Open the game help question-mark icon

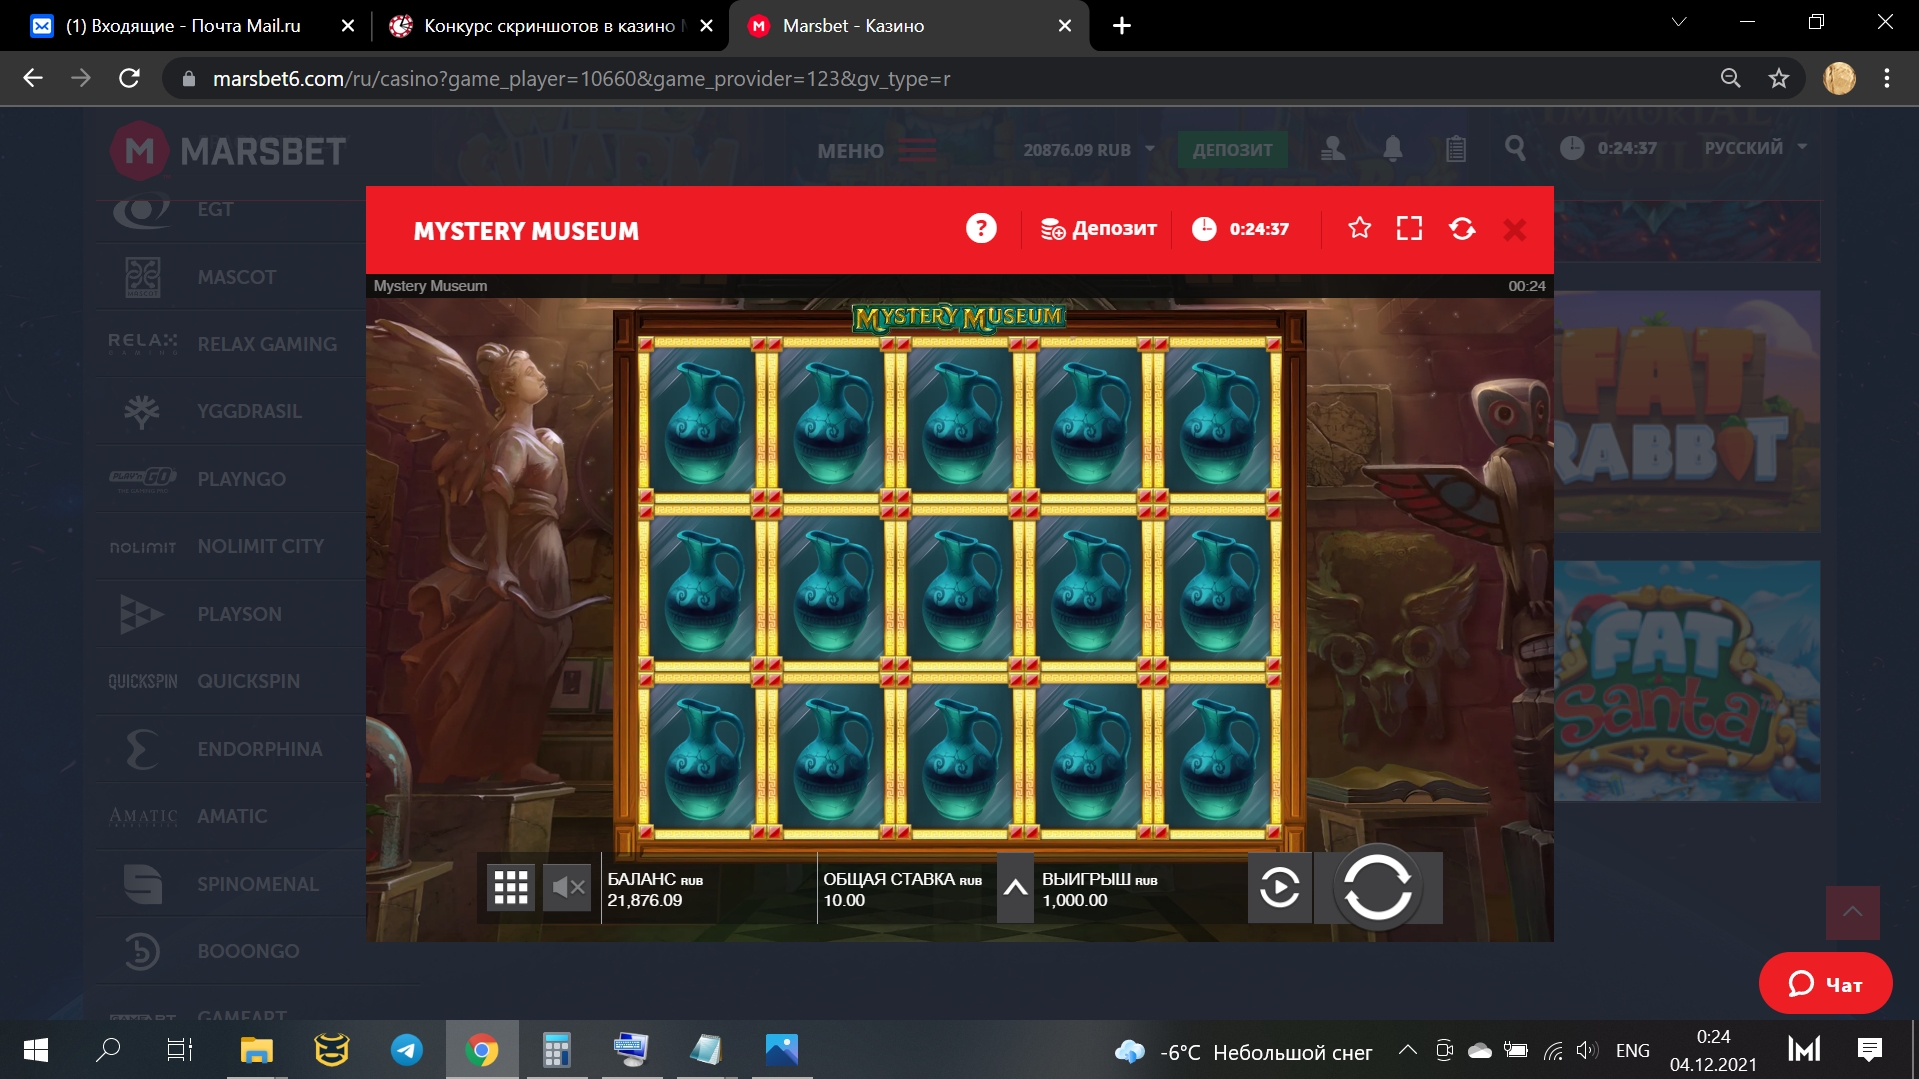(x=981, y=229)
